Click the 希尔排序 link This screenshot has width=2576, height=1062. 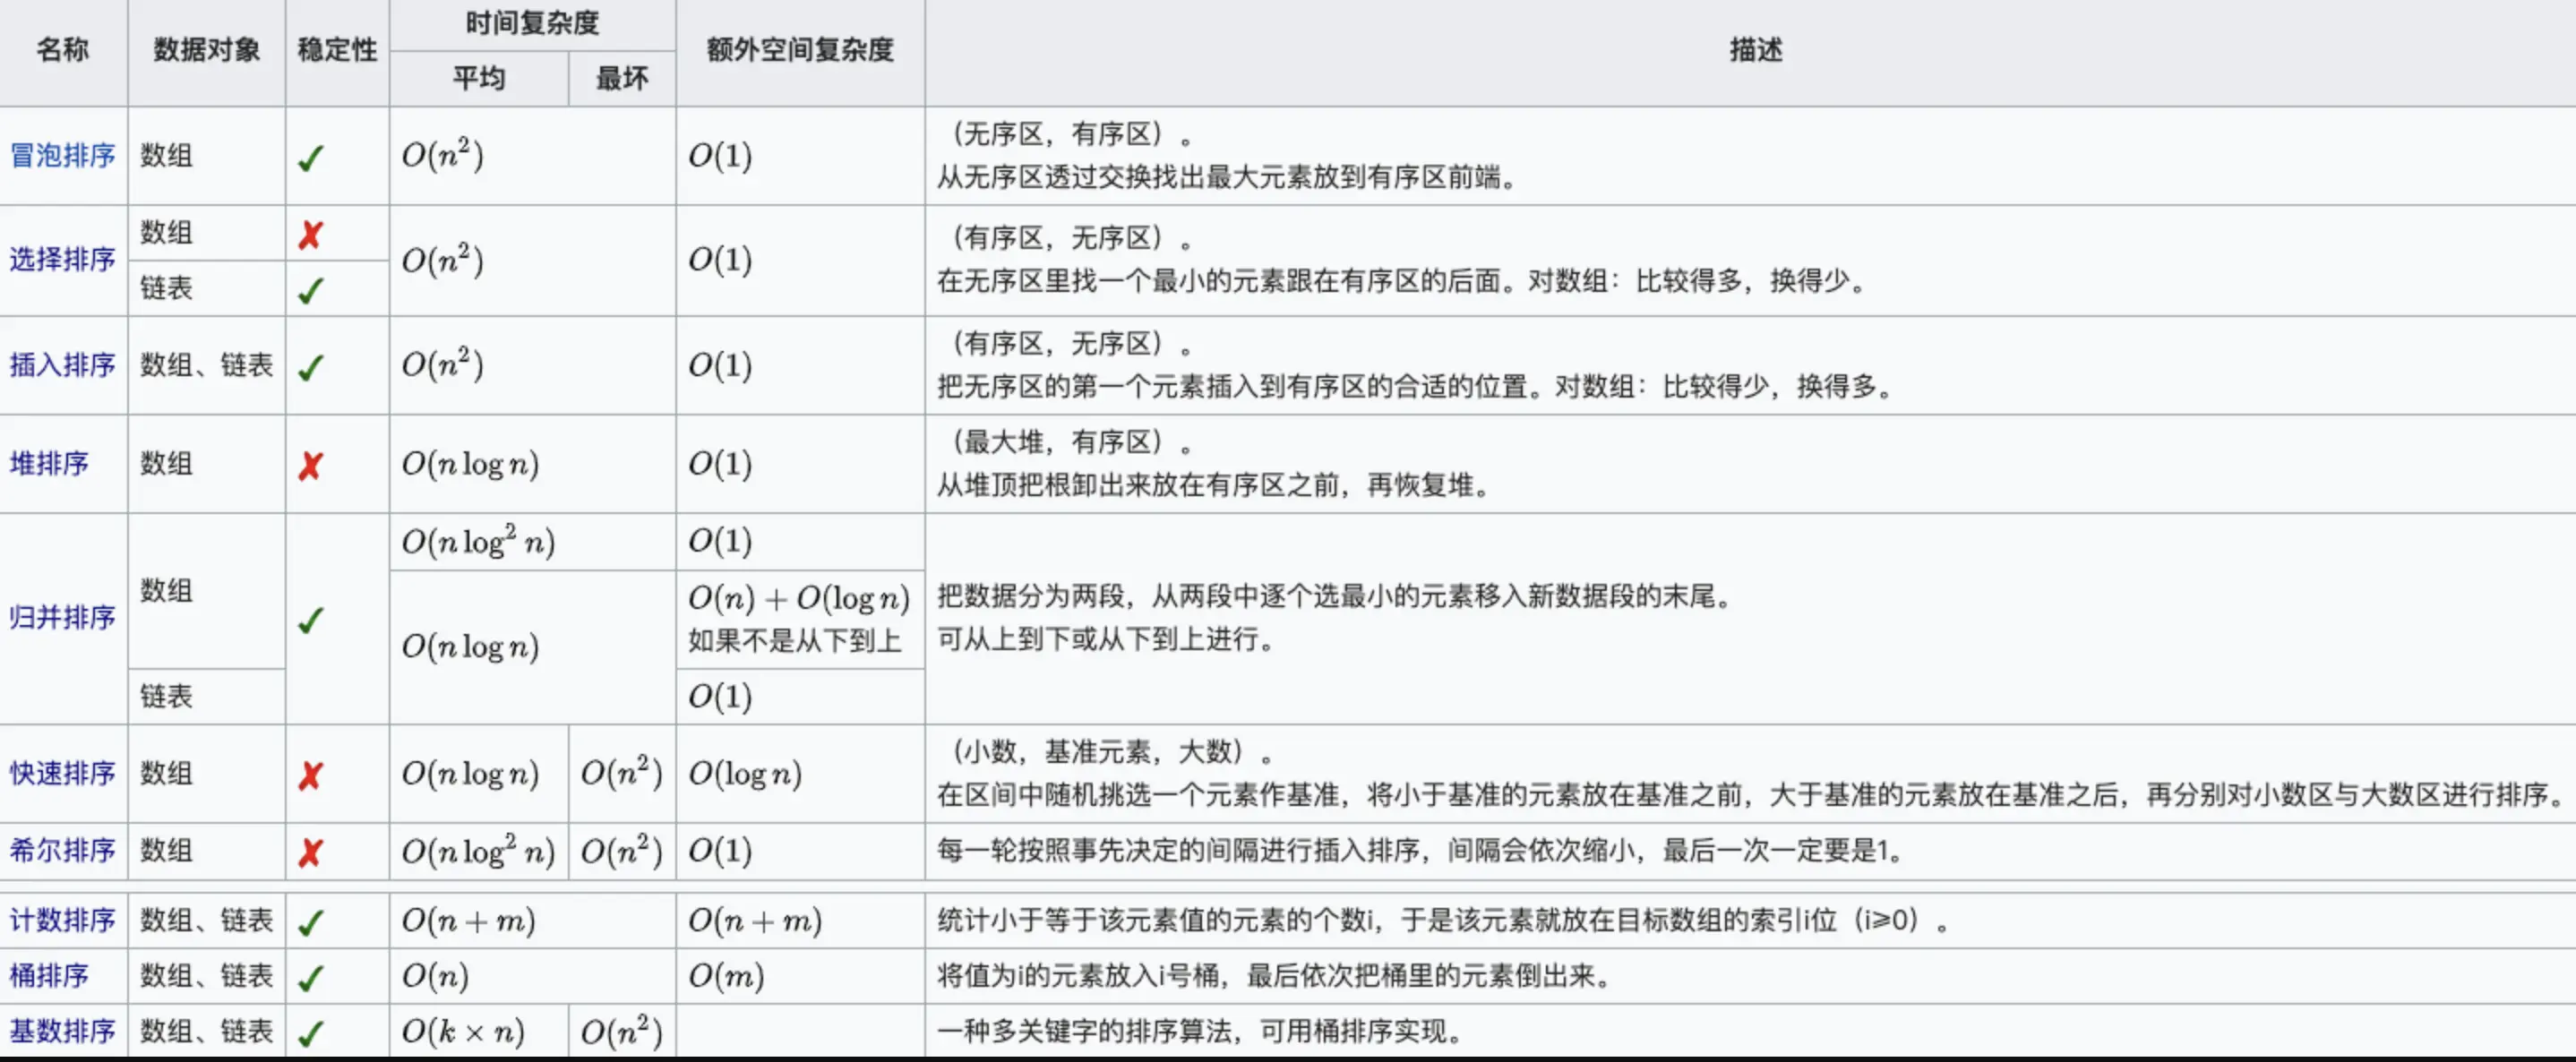pos(62,851)
